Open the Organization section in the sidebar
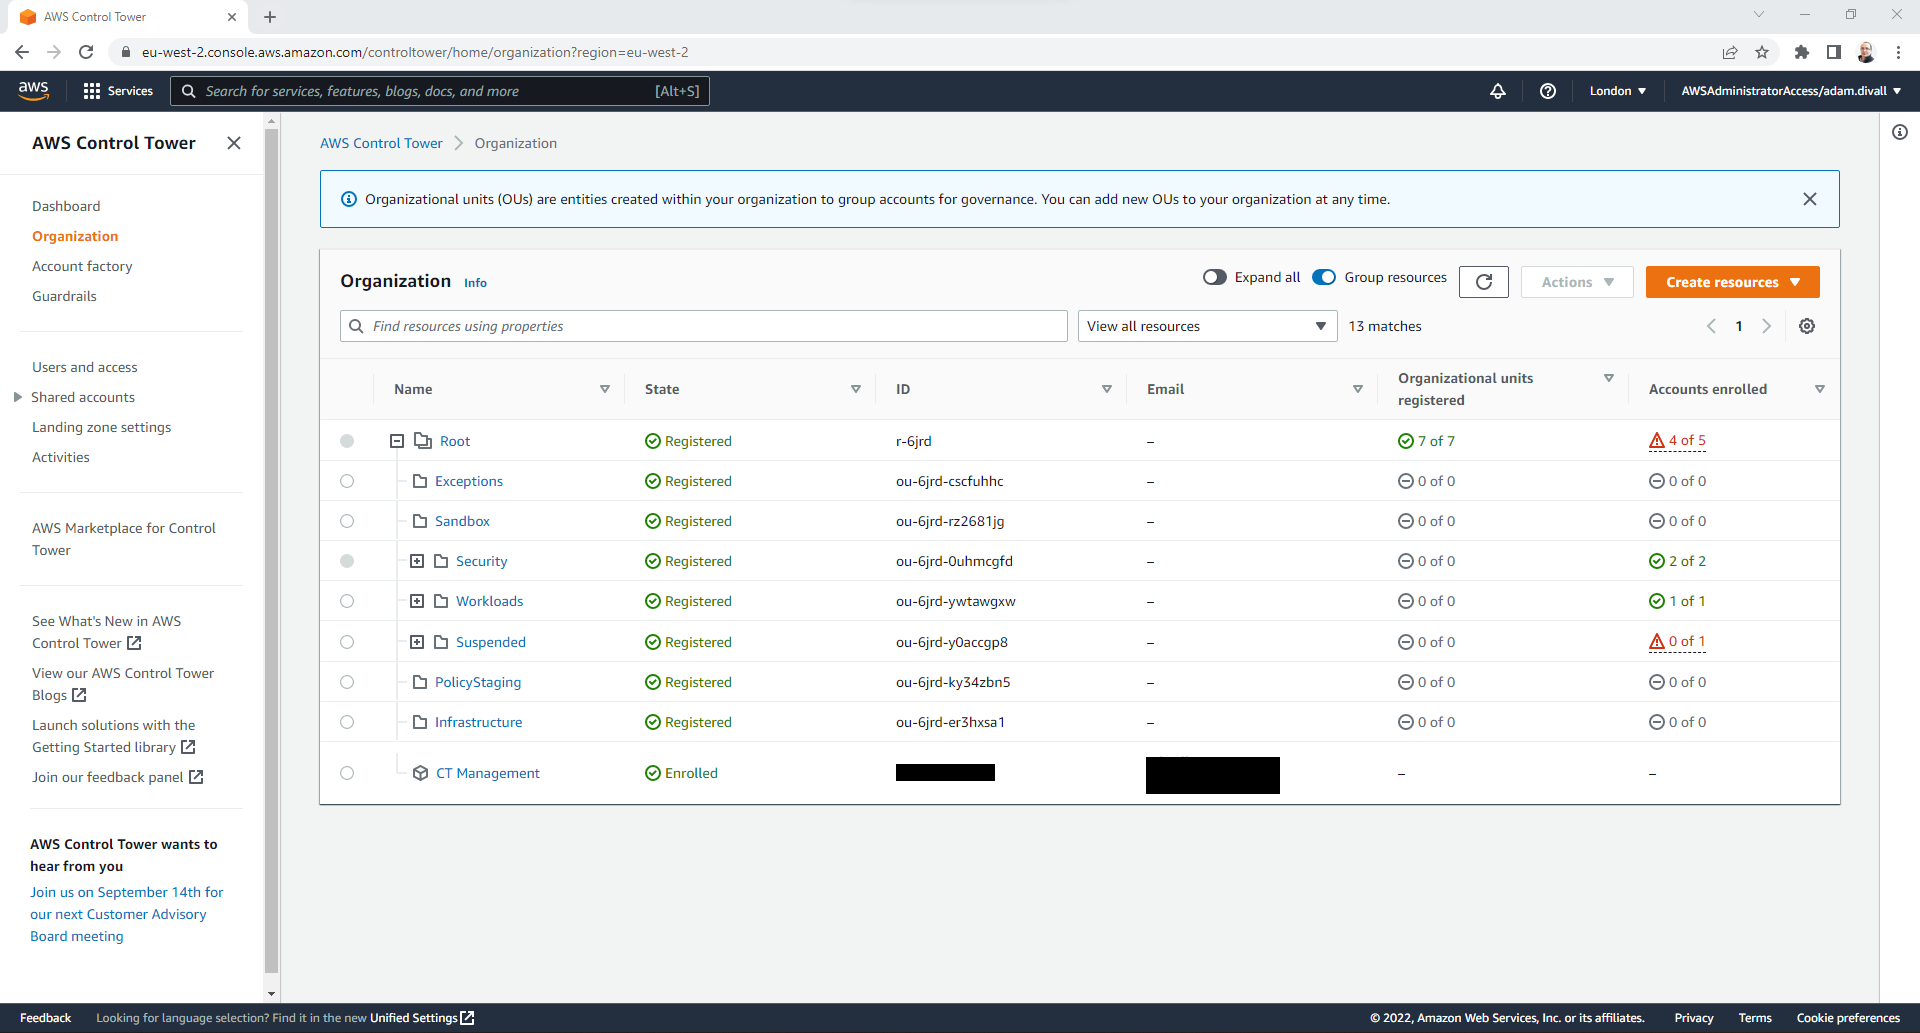 (x=75, y=236)
